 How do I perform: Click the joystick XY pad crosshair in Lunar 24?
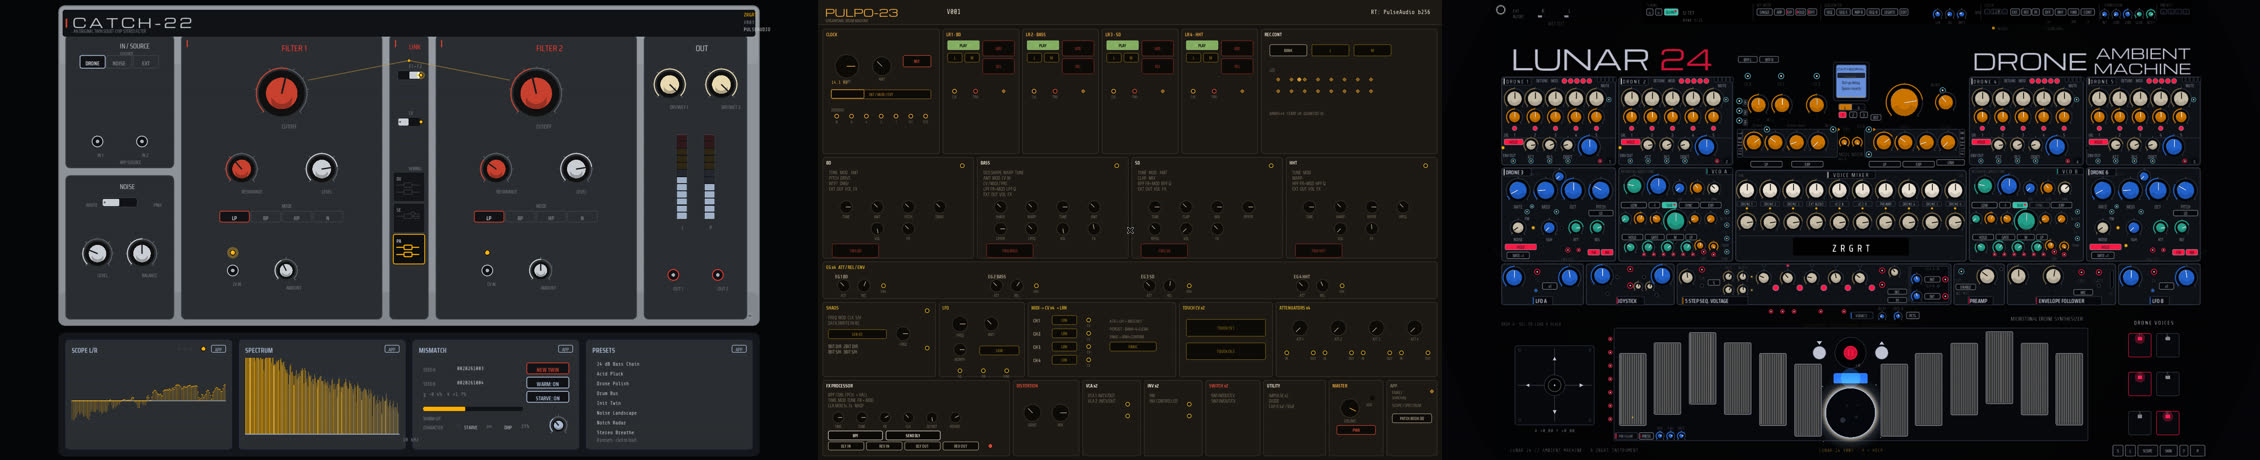(1554, 385)
